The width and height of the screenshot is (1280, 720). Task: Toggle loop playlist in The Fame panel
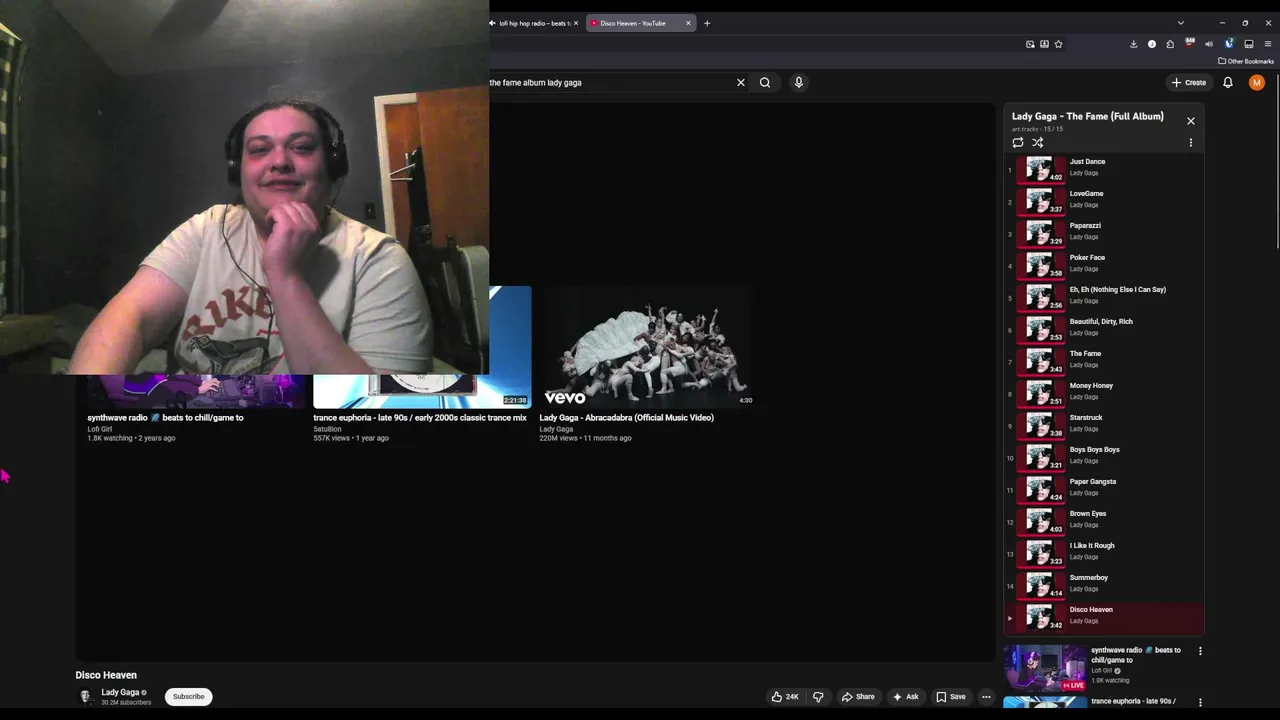pyautogui.click(x=1018, y=143)
